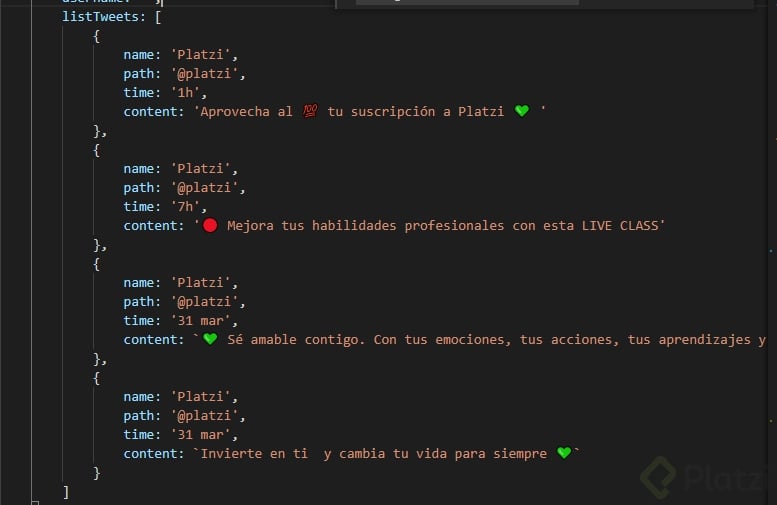Select the time value '1h'
777x505 pixels.
[185, 93]
